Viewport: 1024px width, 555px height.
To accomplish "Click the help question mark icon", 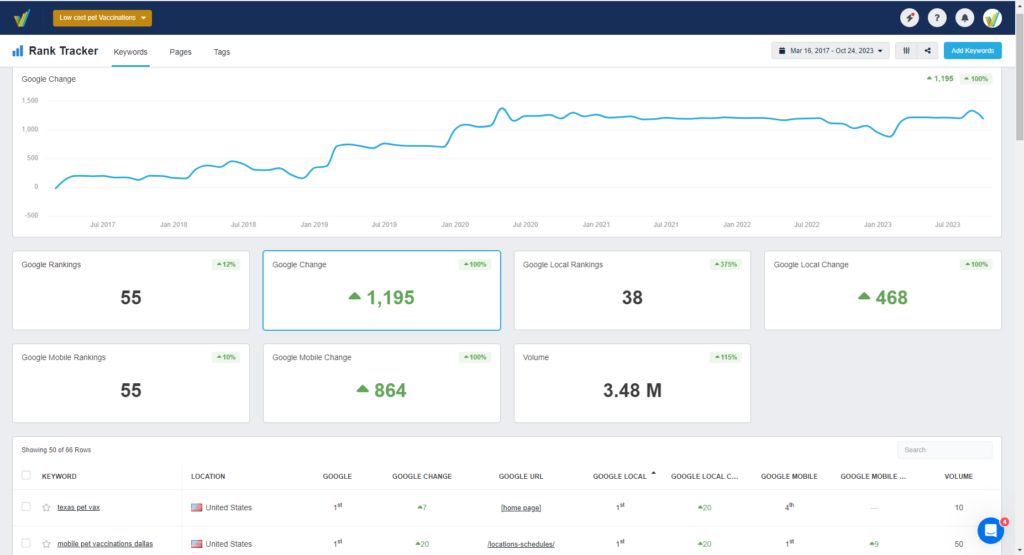I will click(937, 18).
